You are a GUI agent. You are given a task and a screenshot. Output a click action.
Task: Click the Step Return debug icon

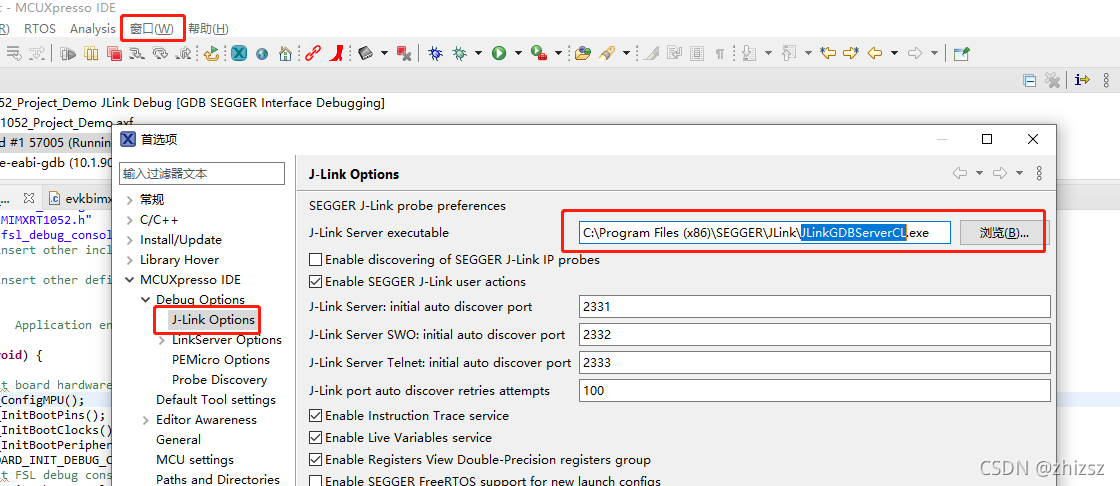tap(183, 53)
